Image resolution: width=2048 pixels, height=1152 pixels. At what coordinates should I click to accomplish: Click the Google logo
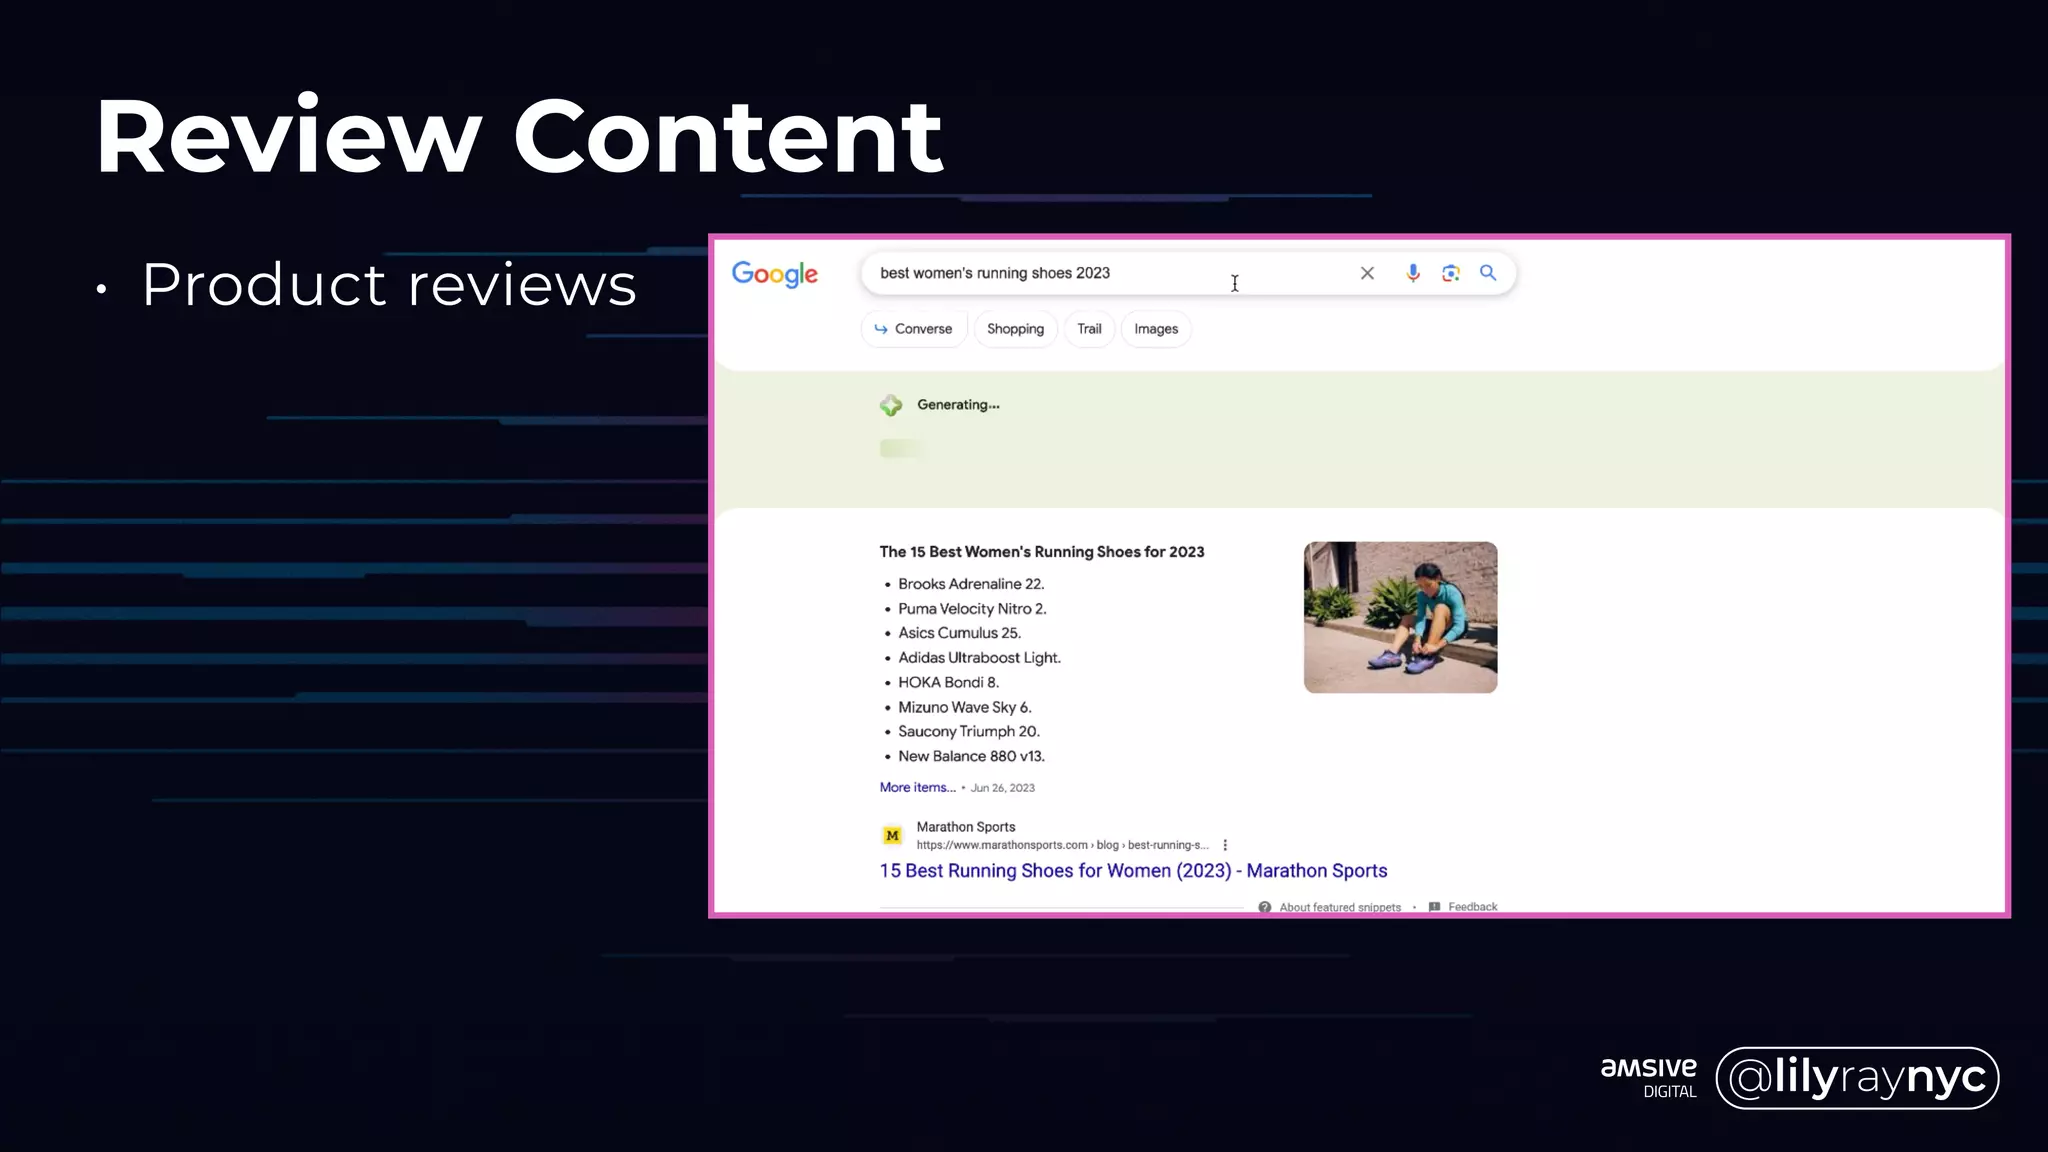[x=775, y=274]
